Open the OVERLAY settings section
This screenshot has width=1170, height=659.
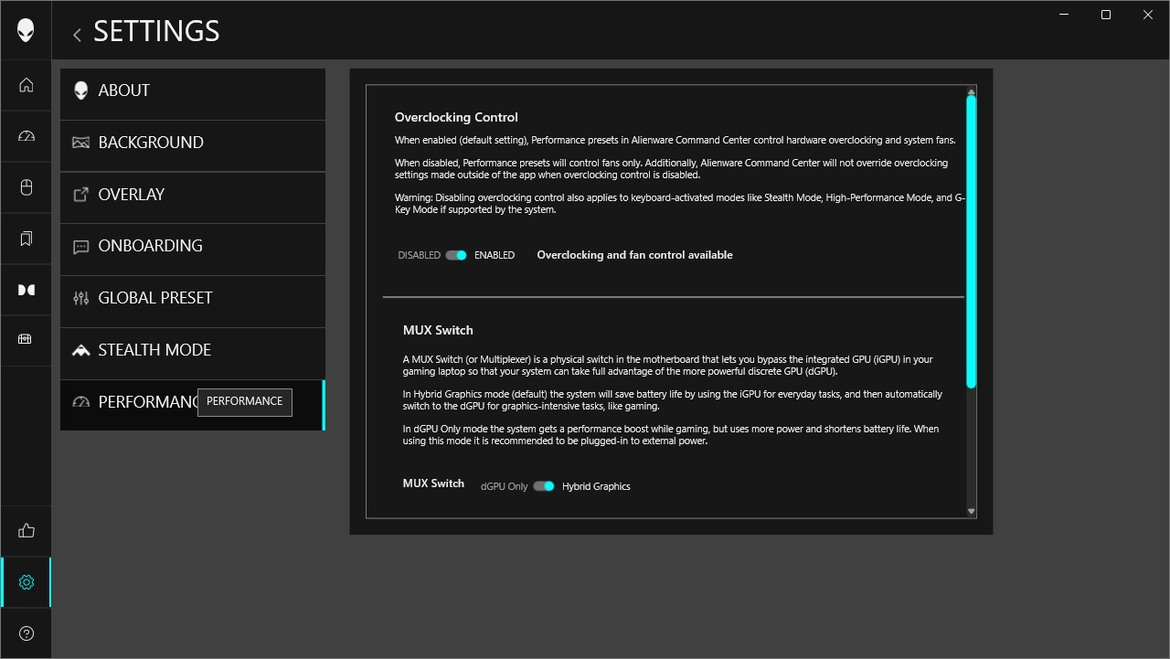[192, 195]
